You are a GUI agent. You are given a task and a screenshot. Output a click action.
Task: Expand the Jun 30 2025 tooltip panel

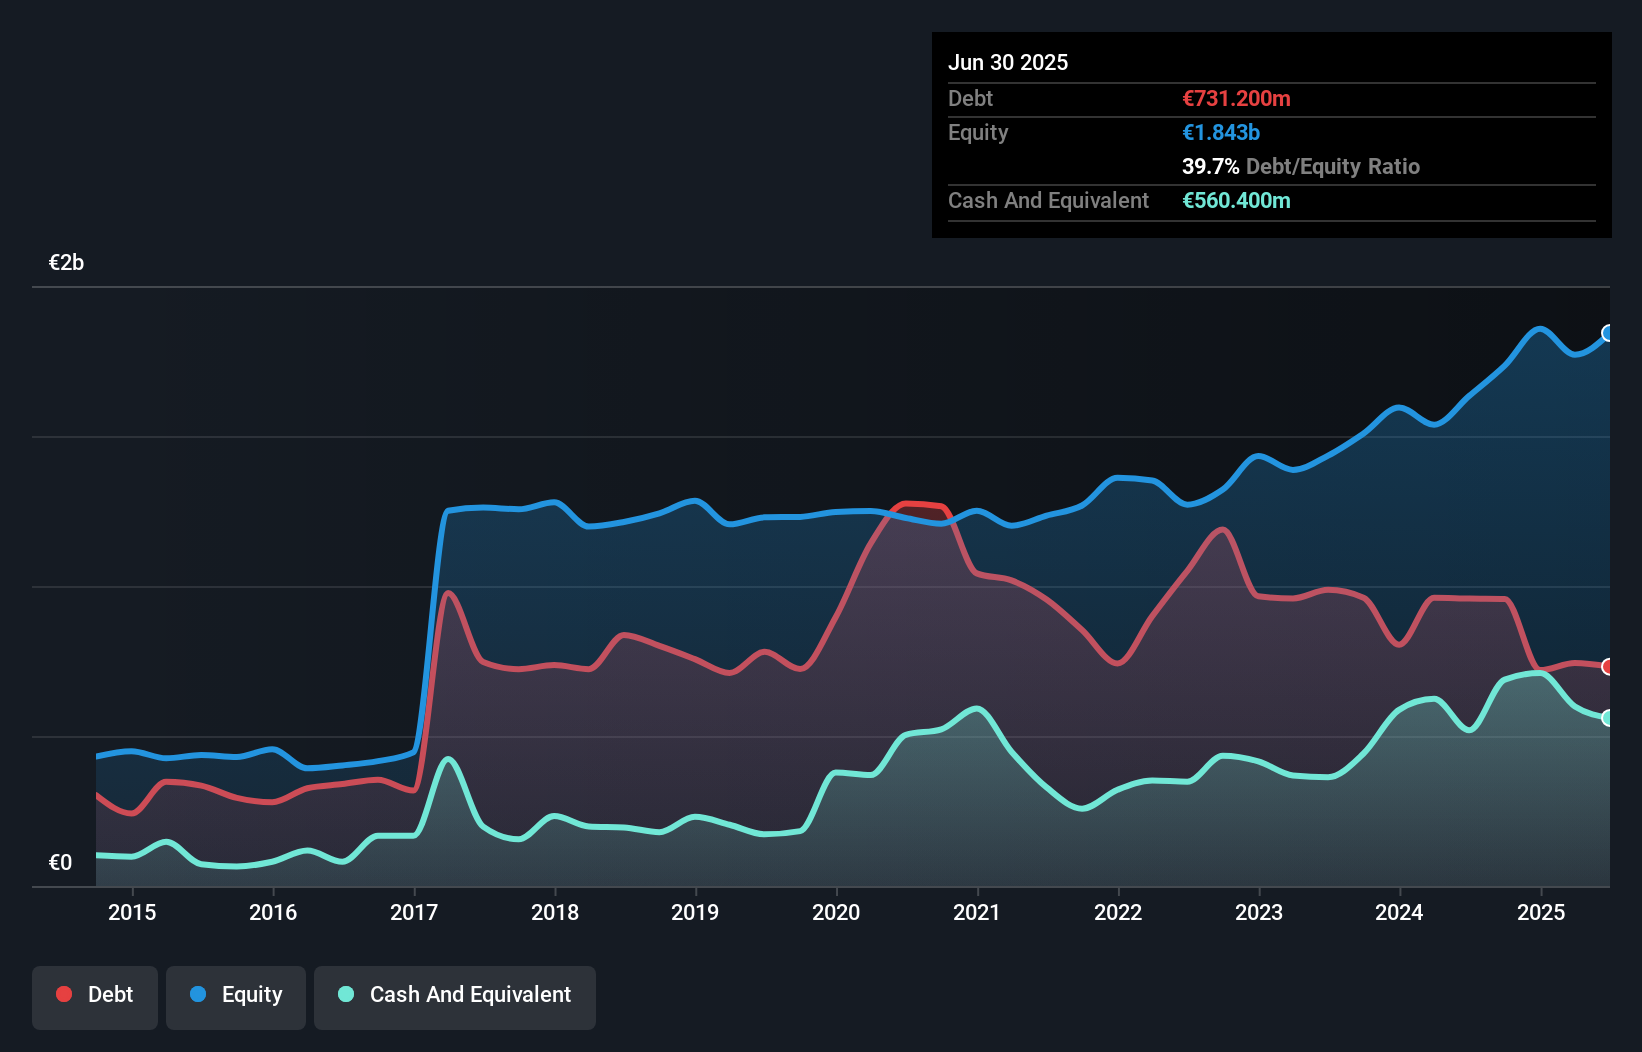click(1009, 62)
